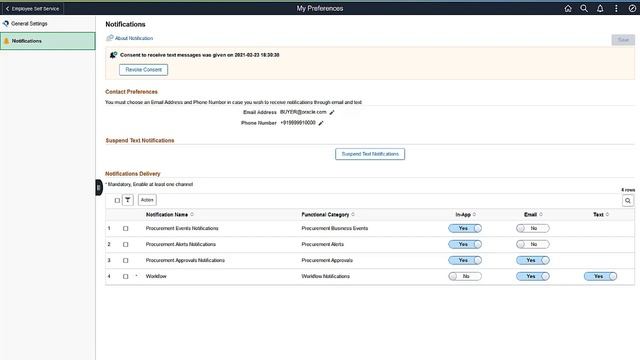Image resolution: width=640 pixels, height=360 pixels.
Task: Toggle Email for Procurement Approvals Notifications
Action: pyautogui.click(x=533, y=260)
